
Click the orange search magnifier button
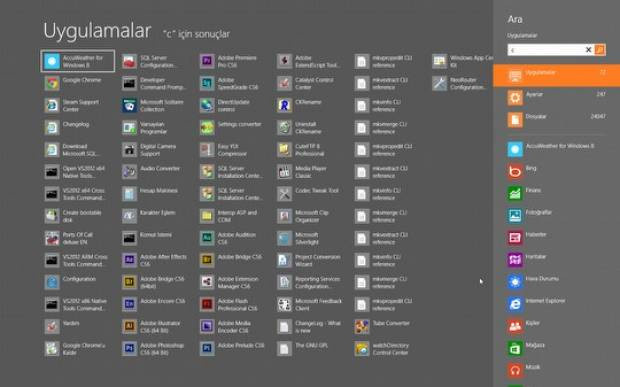click(x=600, y=50)
